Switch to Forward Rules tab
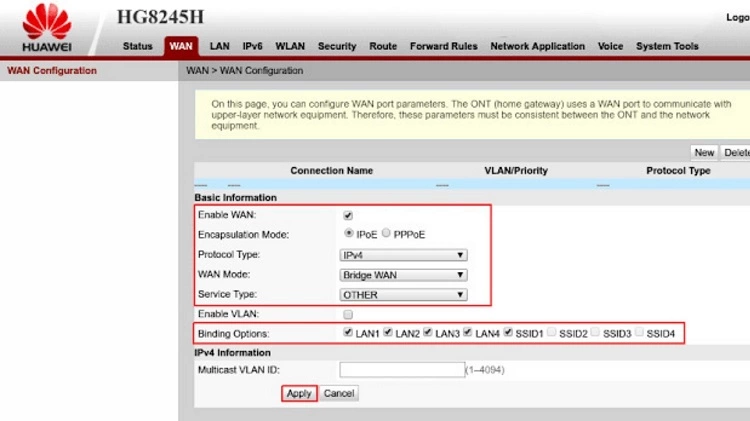Screen dimensions: 750x421 443,46
